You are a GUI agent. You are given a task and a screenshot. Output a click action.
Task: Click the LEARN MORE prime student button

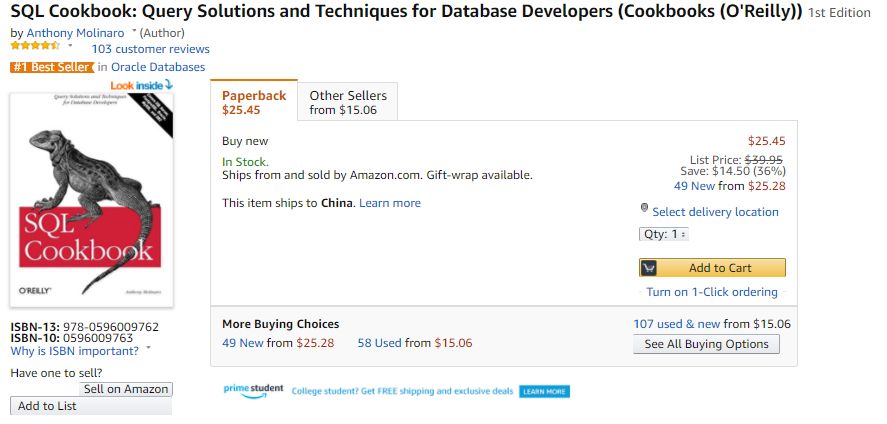pyautogui.click(x=544, y=391)
